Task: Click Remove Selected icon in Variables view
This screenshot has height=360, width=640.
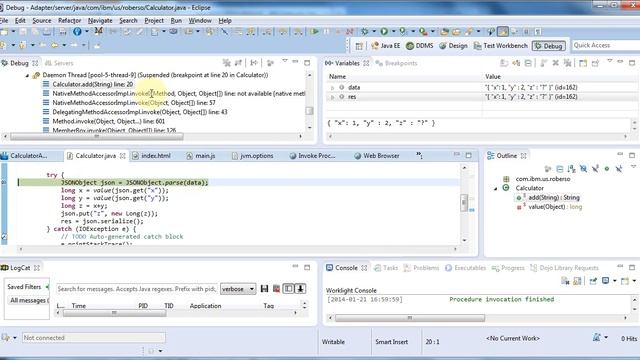Action: pyautogui.click(x=556, y=63)
